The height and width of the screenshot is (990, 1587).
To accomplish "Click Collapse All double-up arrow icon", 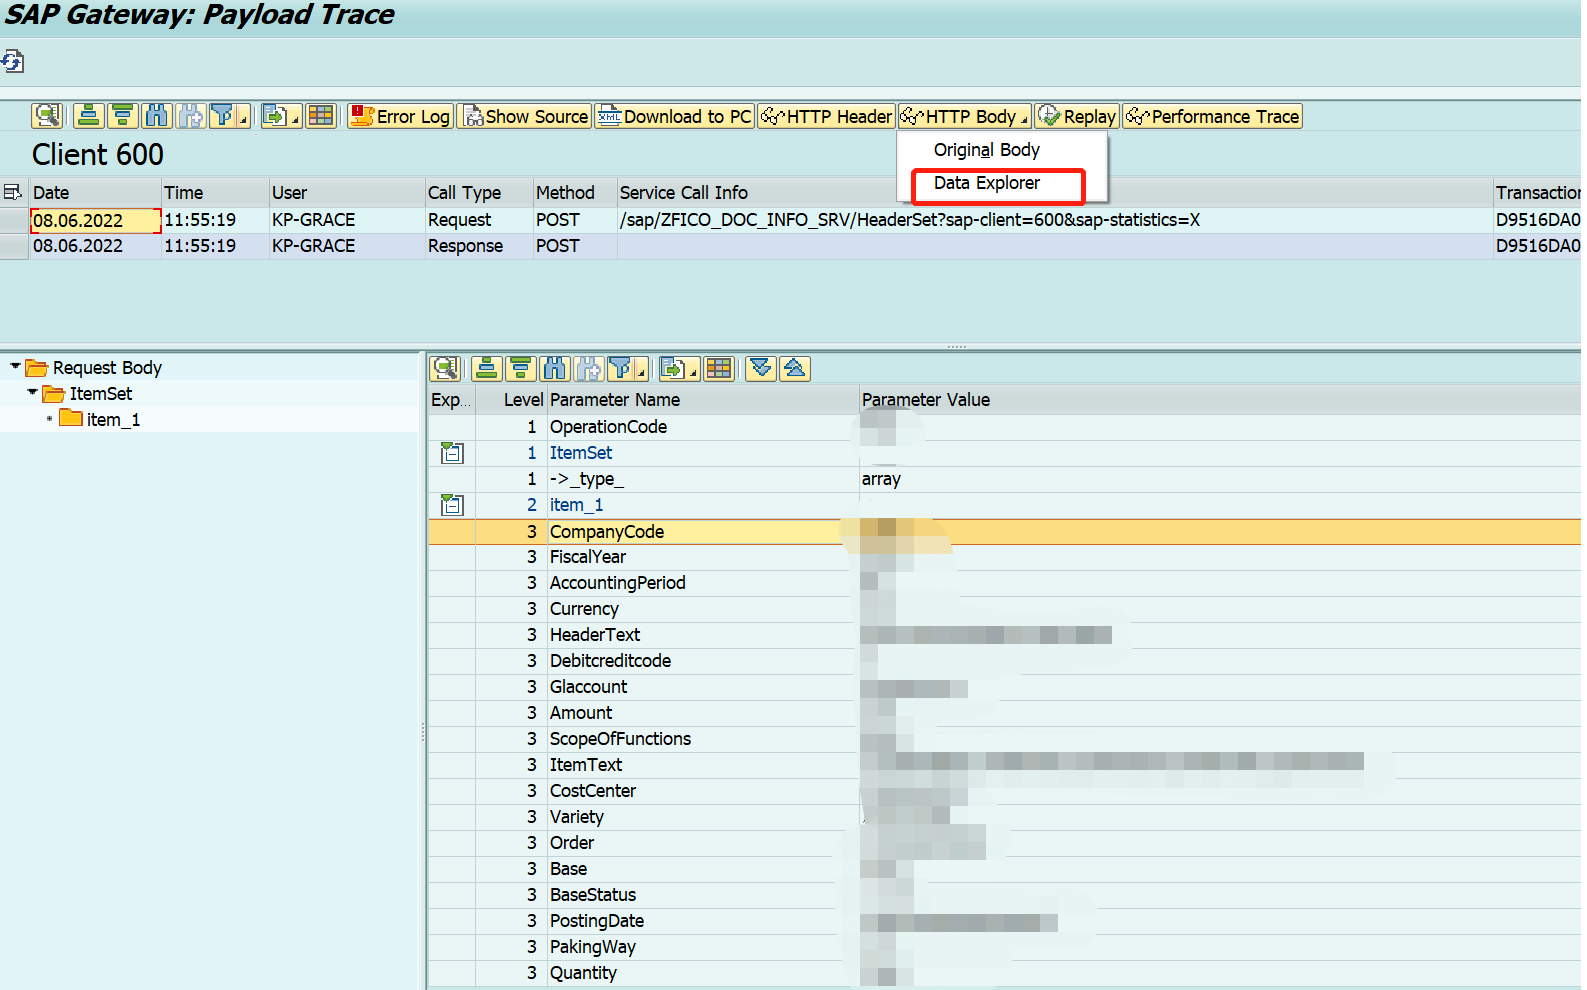I will click(x=795, y=369).
